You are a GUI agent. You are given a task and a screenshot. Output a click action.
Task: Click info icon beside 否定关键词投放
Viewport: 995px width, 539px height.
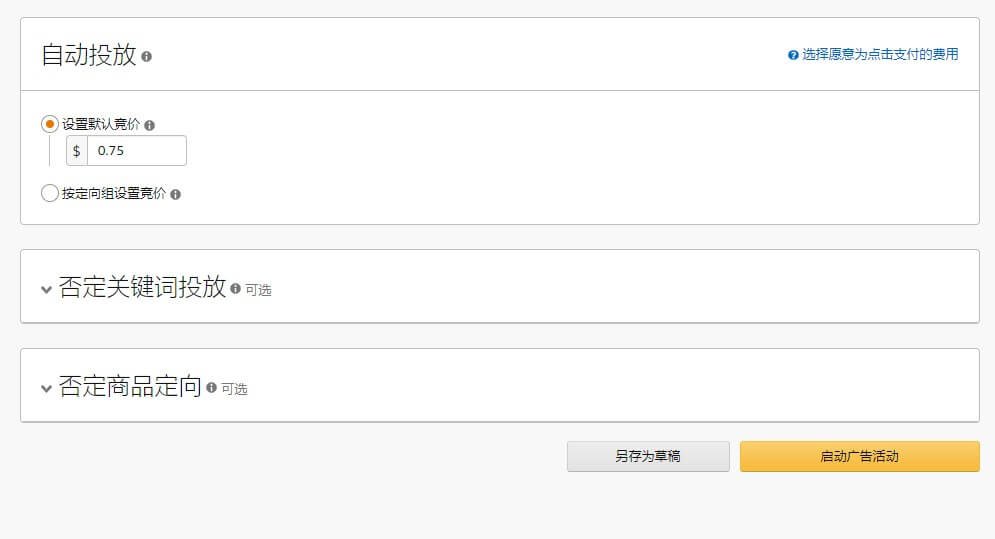[236, 288]
